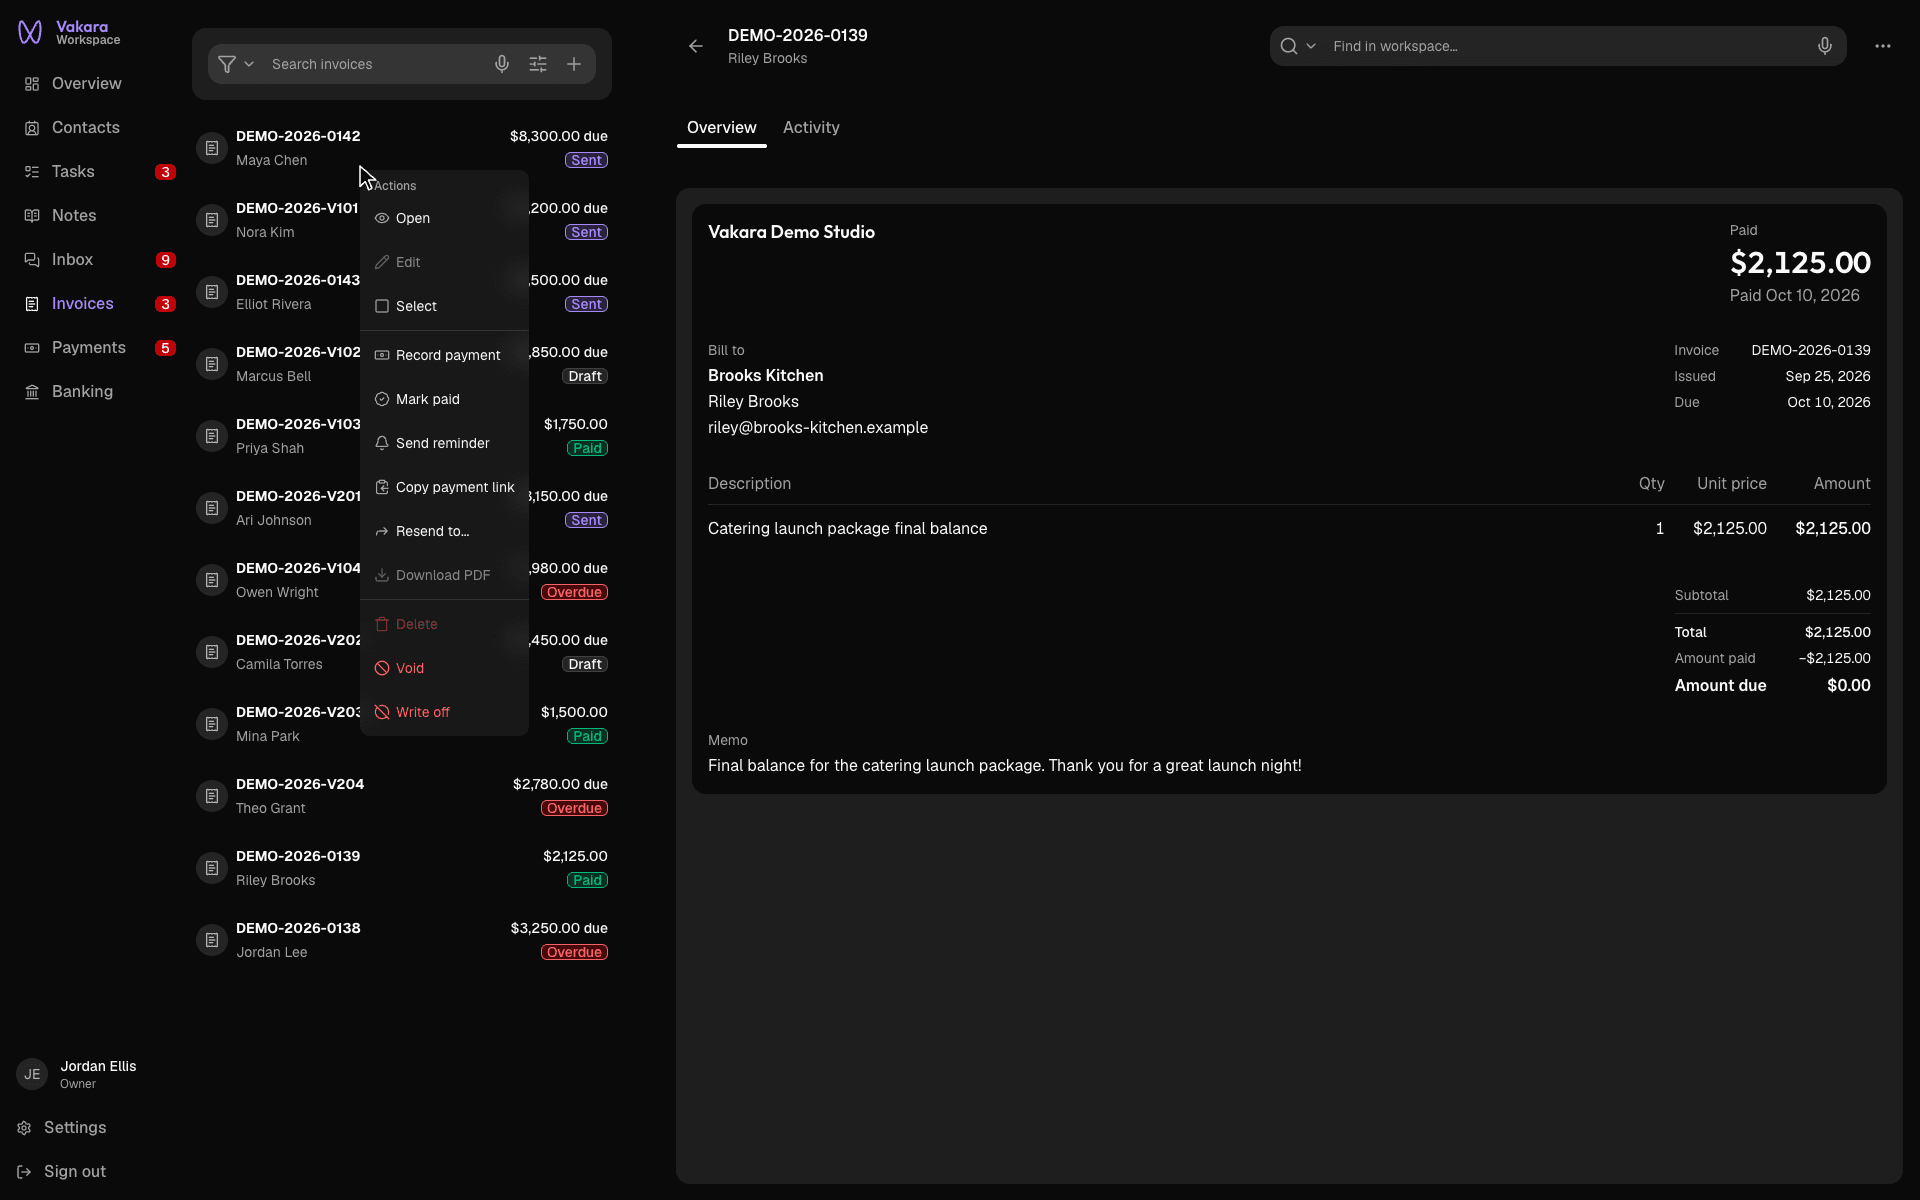
Task: Click the Find in workspace input
Action: coord(1568,46)
